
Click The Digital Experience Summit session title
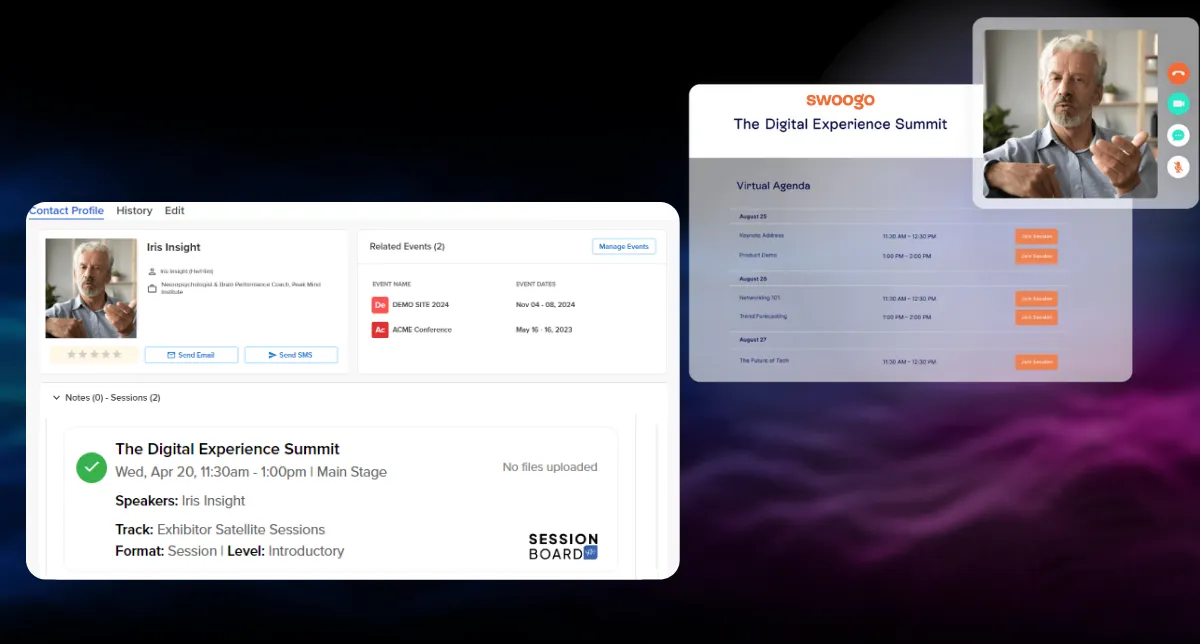[x=228, y=449]
